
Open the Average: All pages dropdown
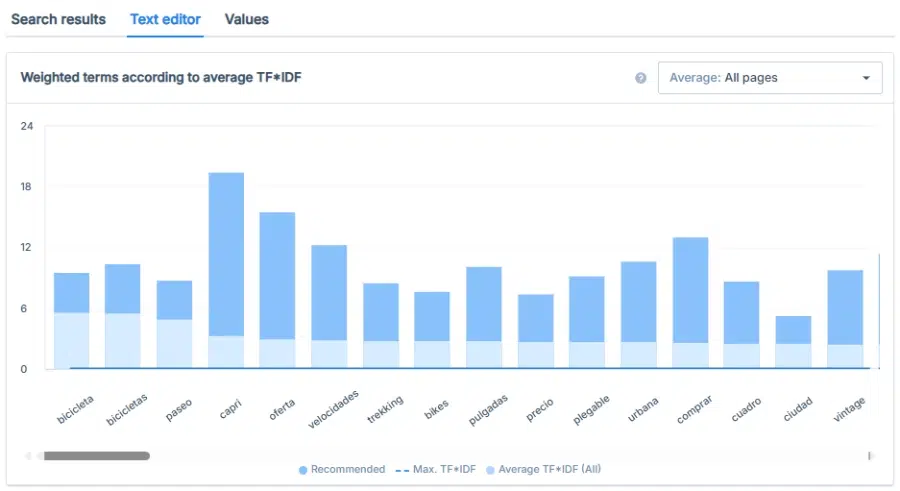(x=769, y=78)
